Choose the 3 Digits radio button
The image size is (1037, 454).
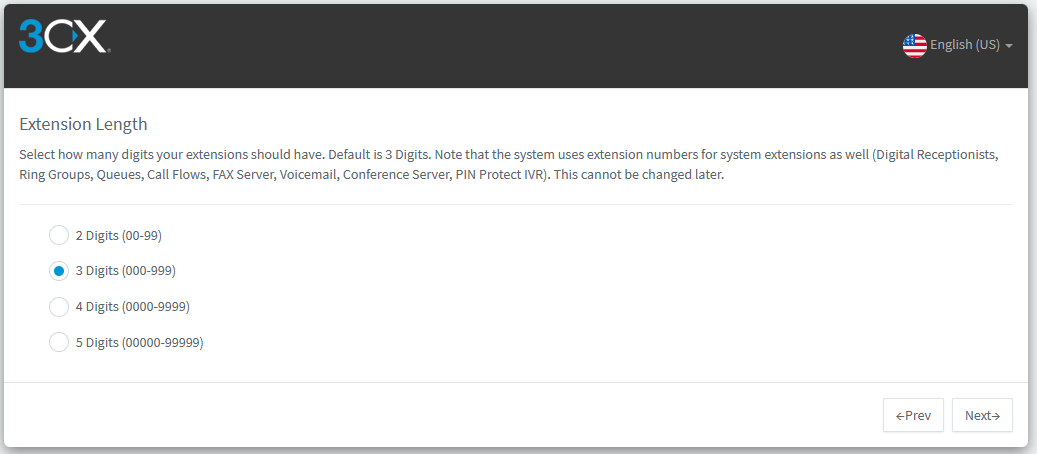[x=59, y=271]
